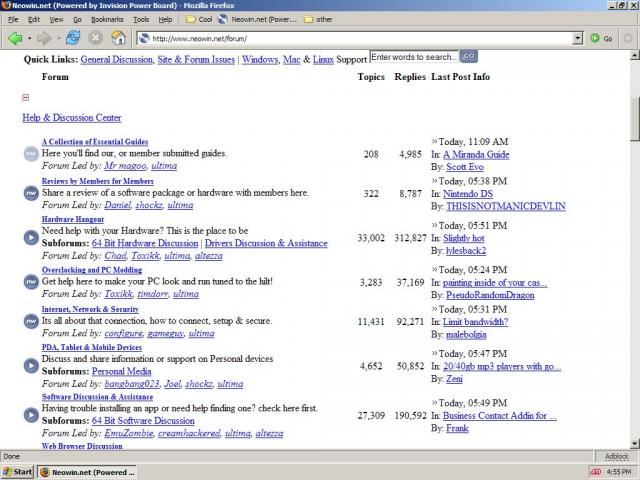Viewport: 640px width, 480px height.
Task: Click the Stop loading icon
Action: (96, 38)
